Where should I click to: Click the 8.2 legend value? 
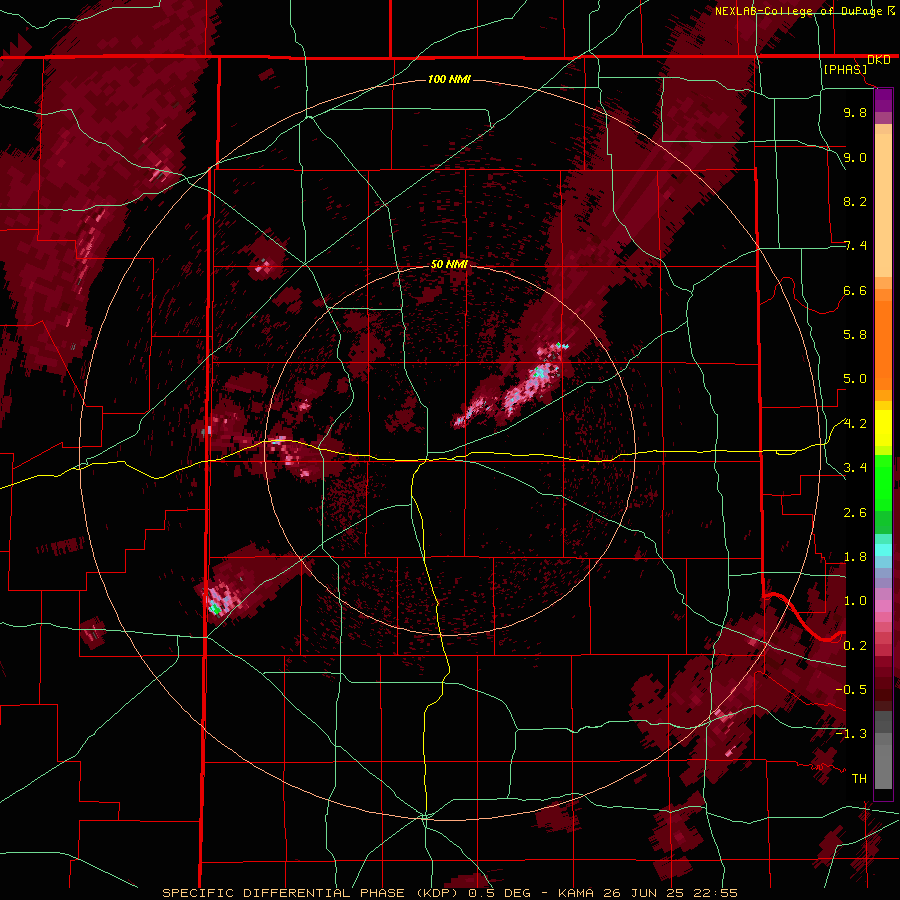tap(855, 201)
